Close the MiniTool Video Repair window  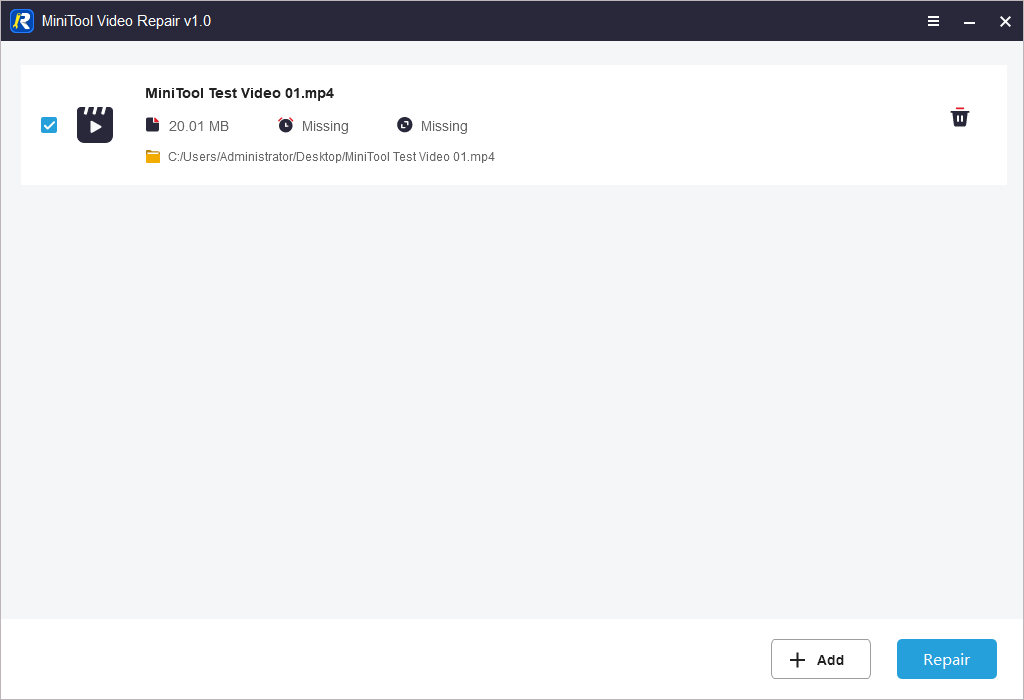click(1005, 21)
